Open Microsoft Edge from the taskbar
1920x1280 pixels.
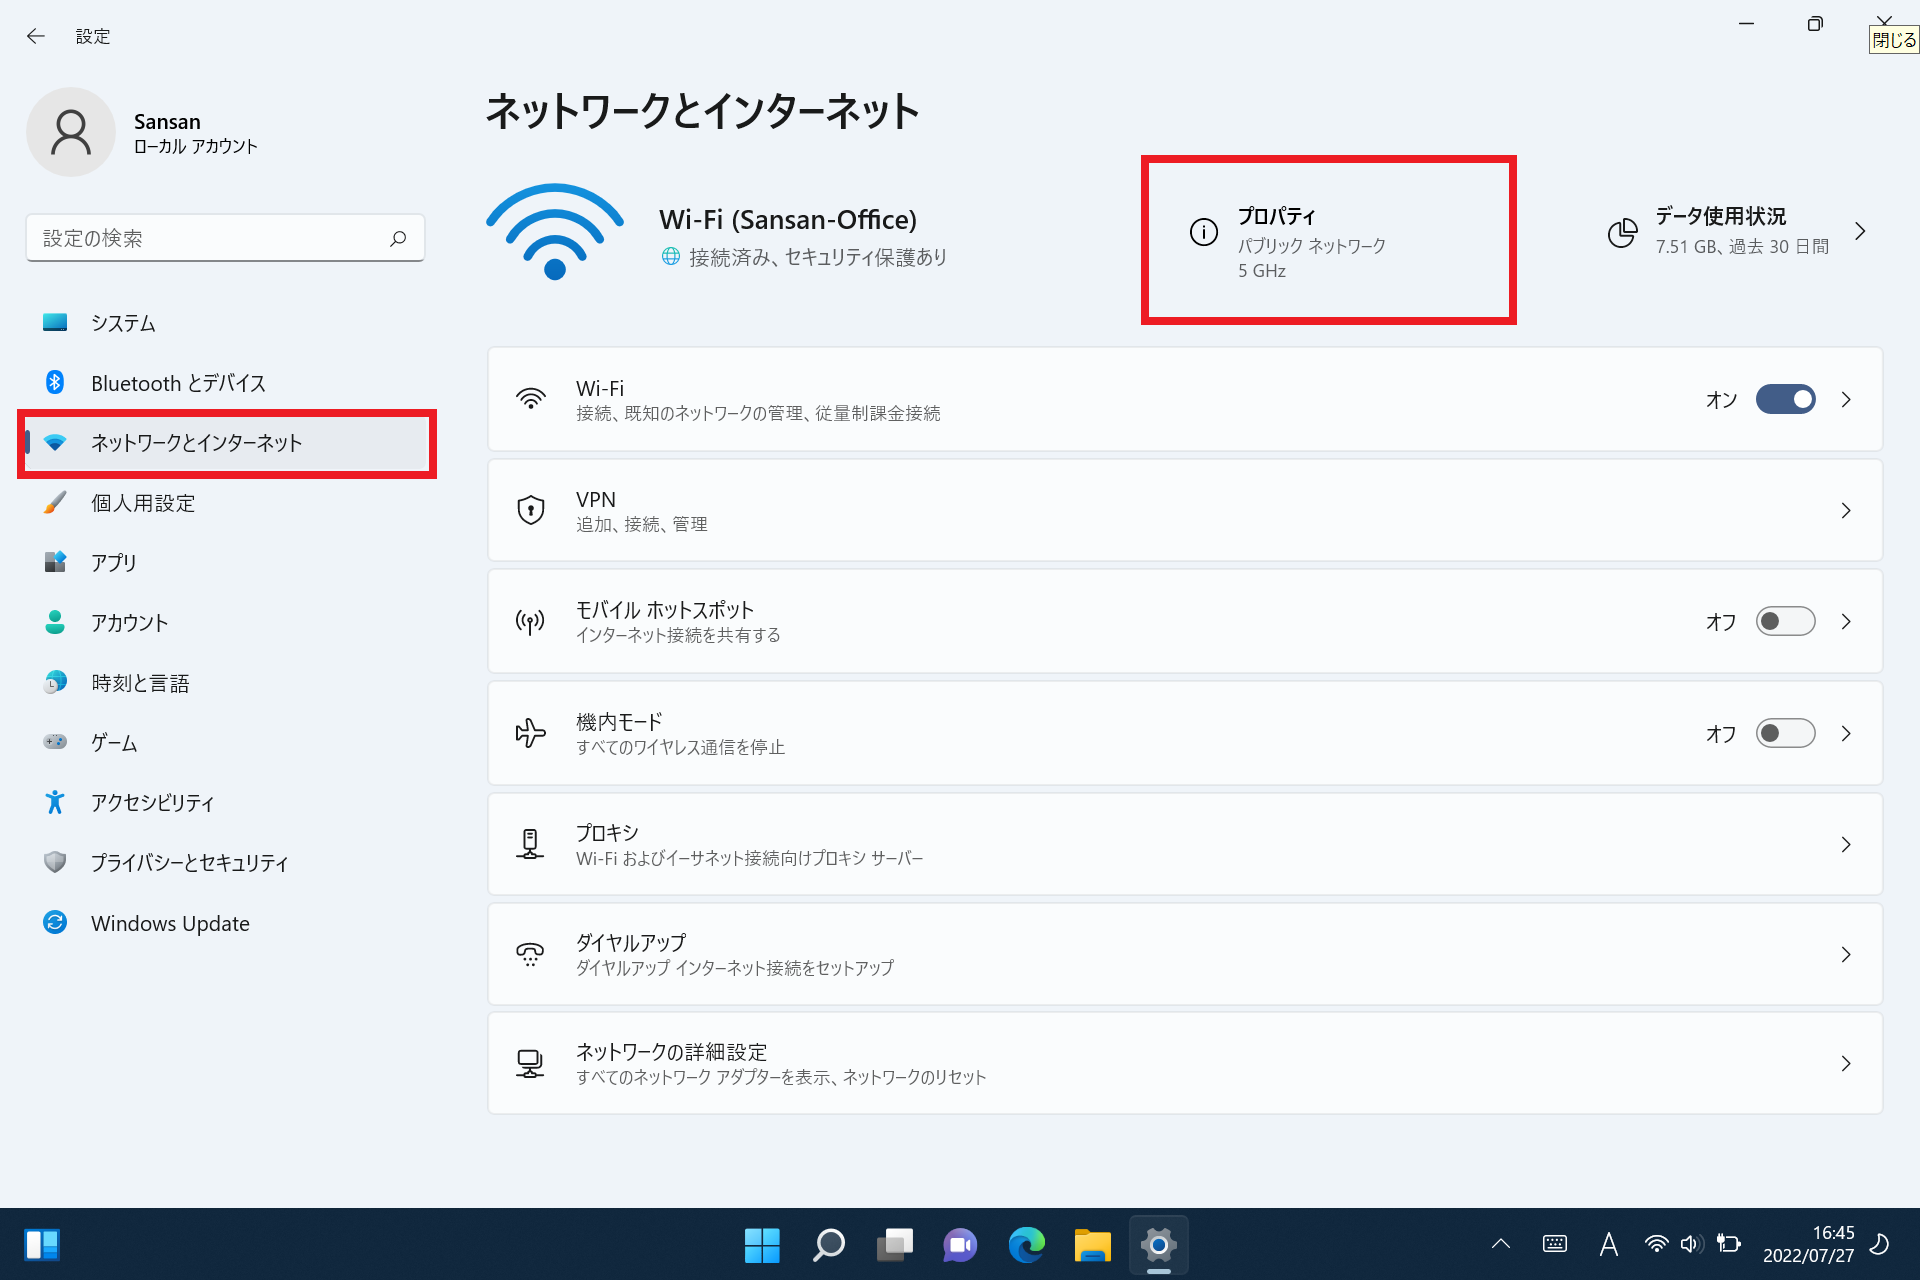pos(1026,1245)
